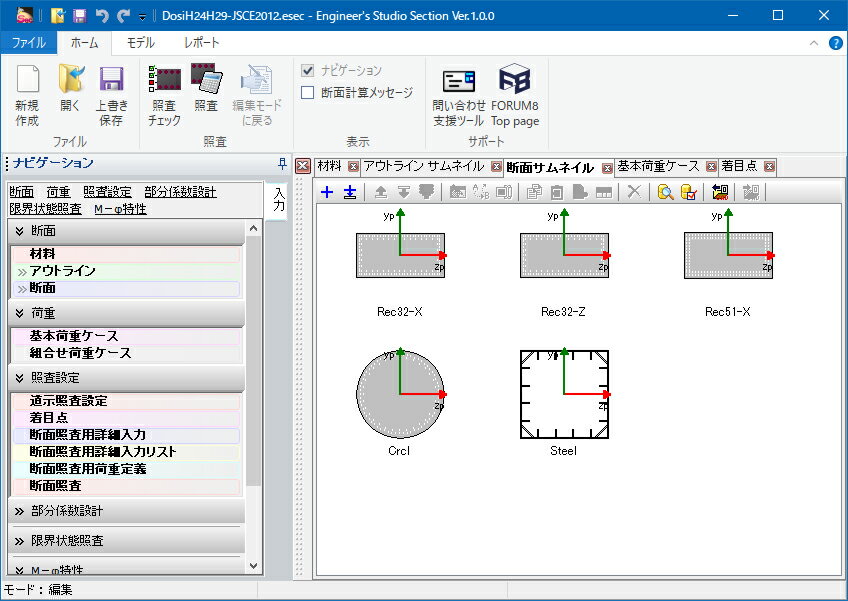Viewport: 848px width, 601px height.
Task: Open the アウトライン サムネイル tab
Action: [x=423, y=166]
